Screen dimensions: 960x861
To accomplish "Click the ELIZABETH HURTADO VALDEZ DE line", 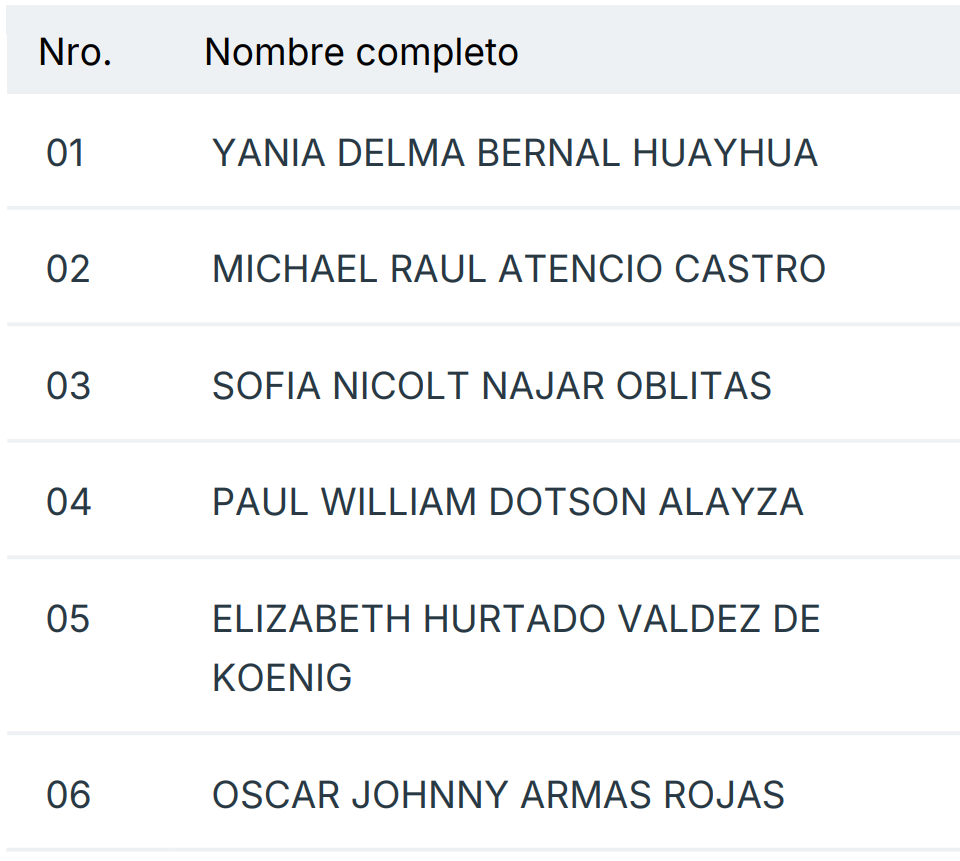I will (516, 619).
